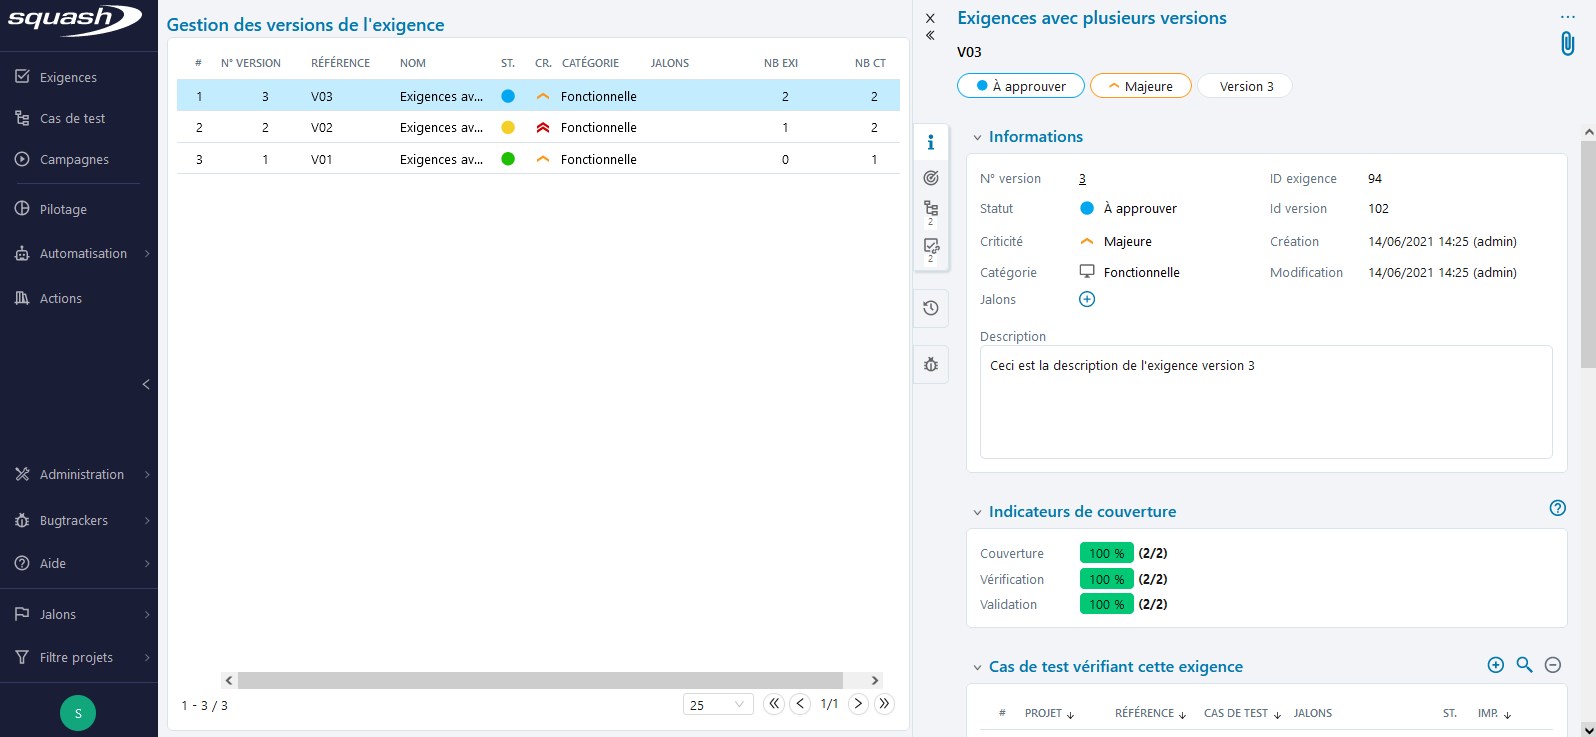Jump to requirement links tree anchor icon
This screenshot has width=1596, height=737.
(931, 211)
